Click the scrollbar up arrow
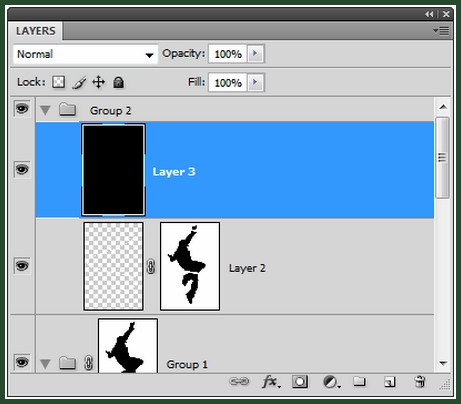Image resolution: width=461 pixels, height=404 pixels. click(x=443, y=107)
